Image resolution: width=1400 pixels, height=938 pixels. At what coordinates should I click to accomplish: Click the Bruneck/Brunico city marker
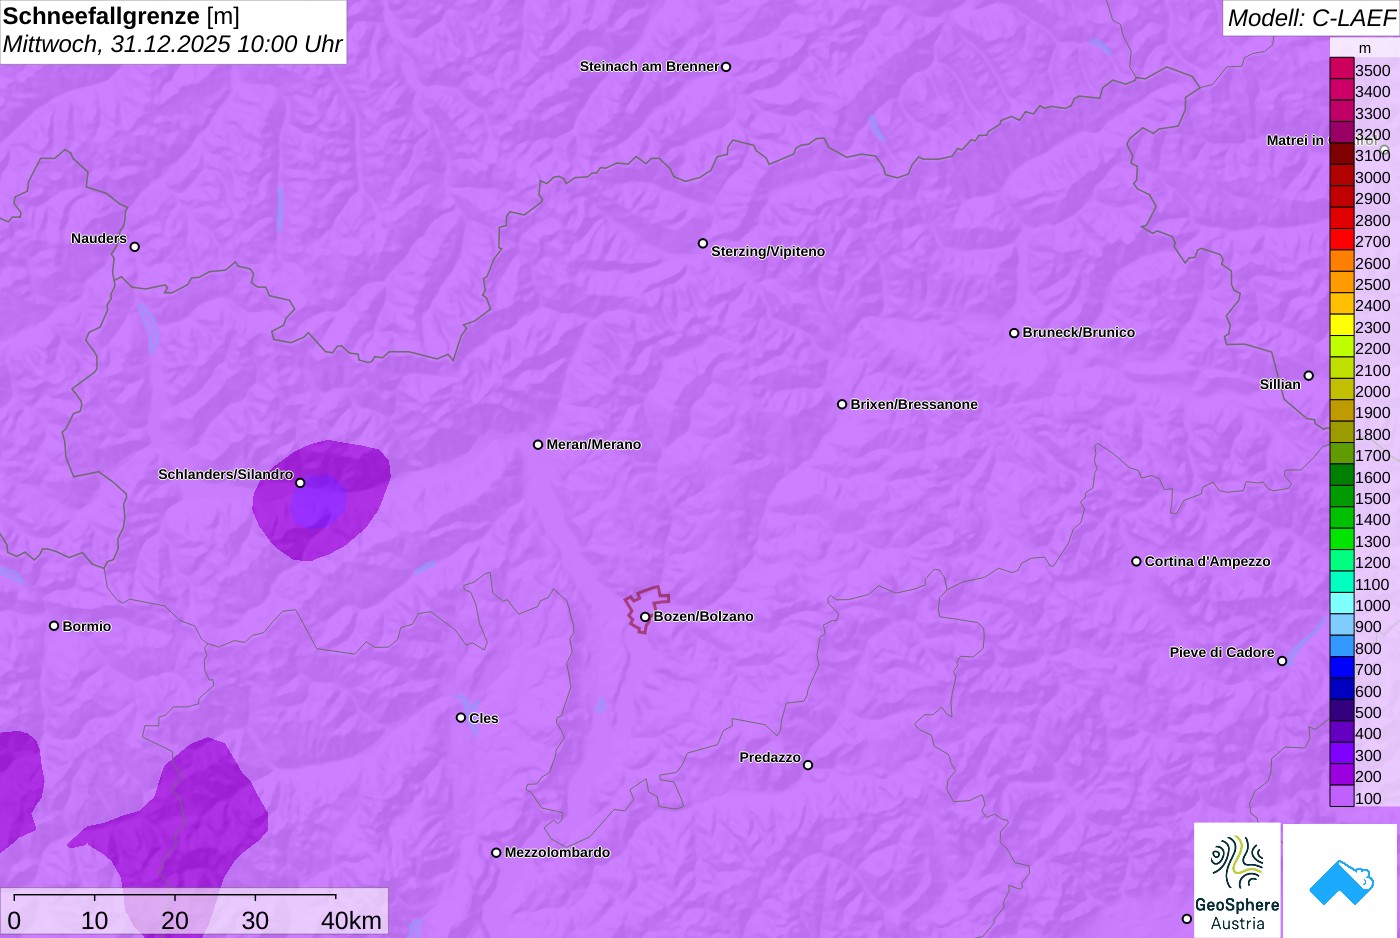click(1014, 333)
